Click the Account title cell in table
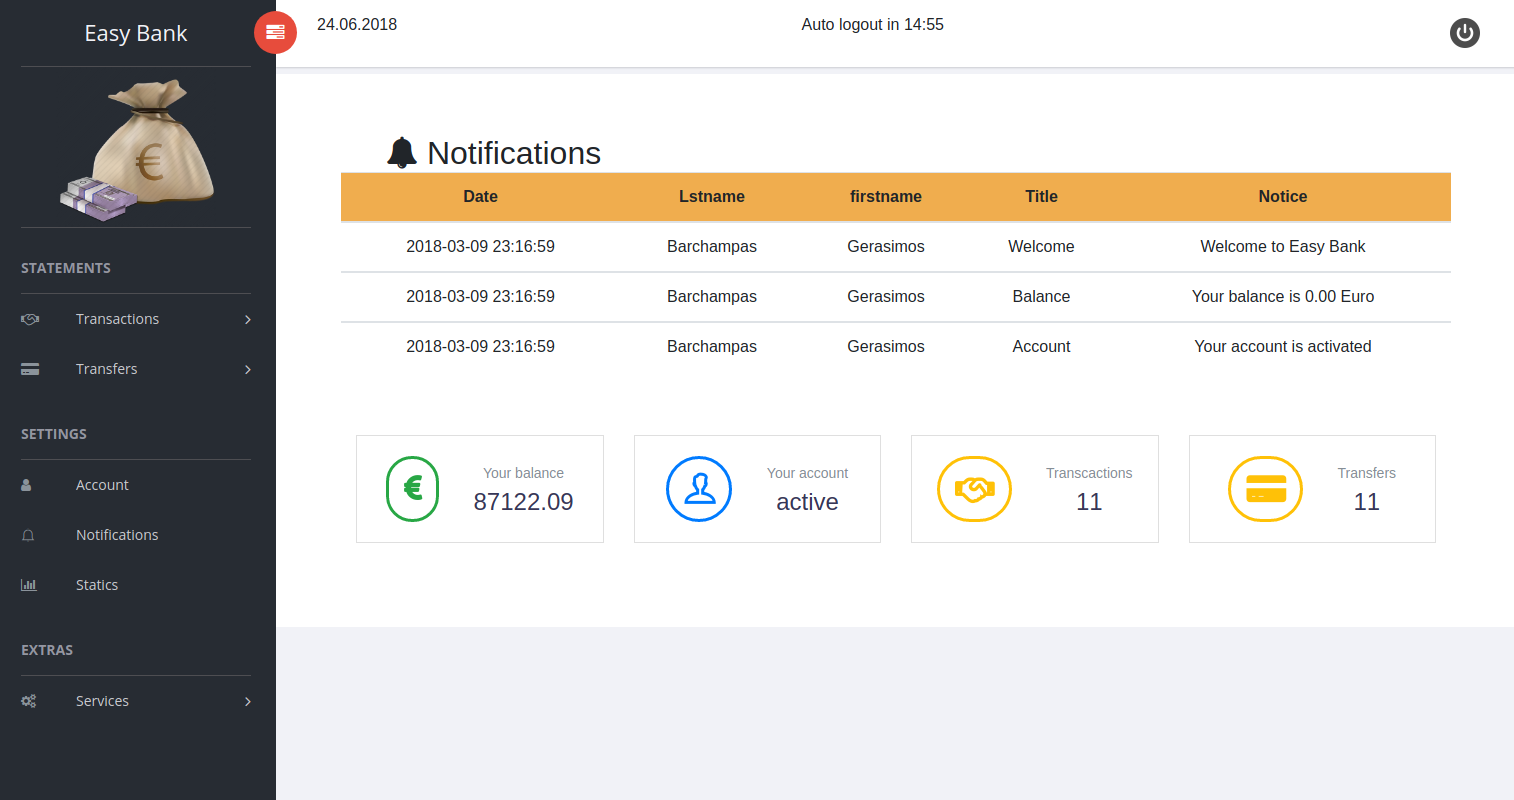Viewport: 1514px width, 800px height. 1041,347
